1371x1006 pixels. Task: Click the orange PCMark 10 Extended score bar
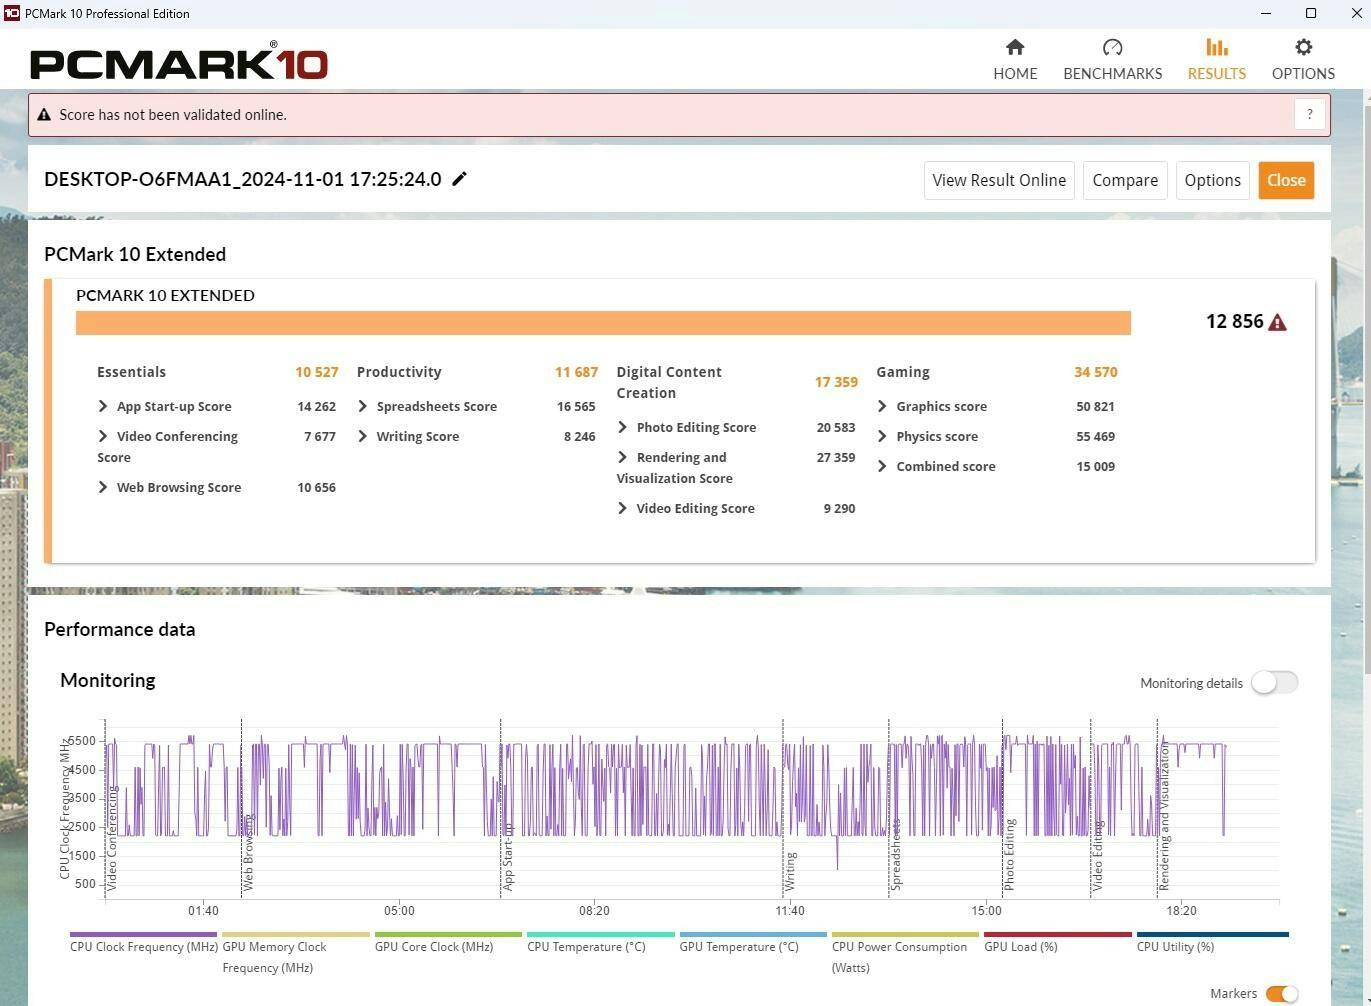[603, 323]
